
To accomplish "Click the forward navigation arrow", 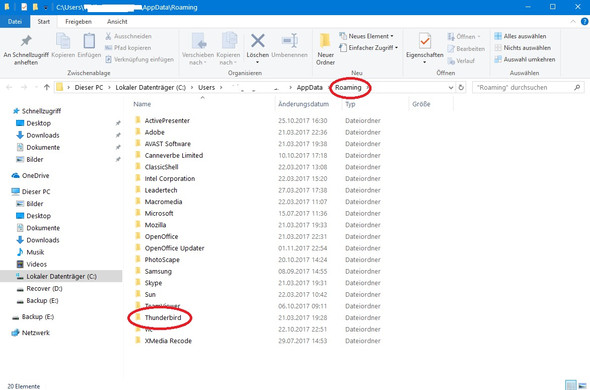I will pos(24,87).
